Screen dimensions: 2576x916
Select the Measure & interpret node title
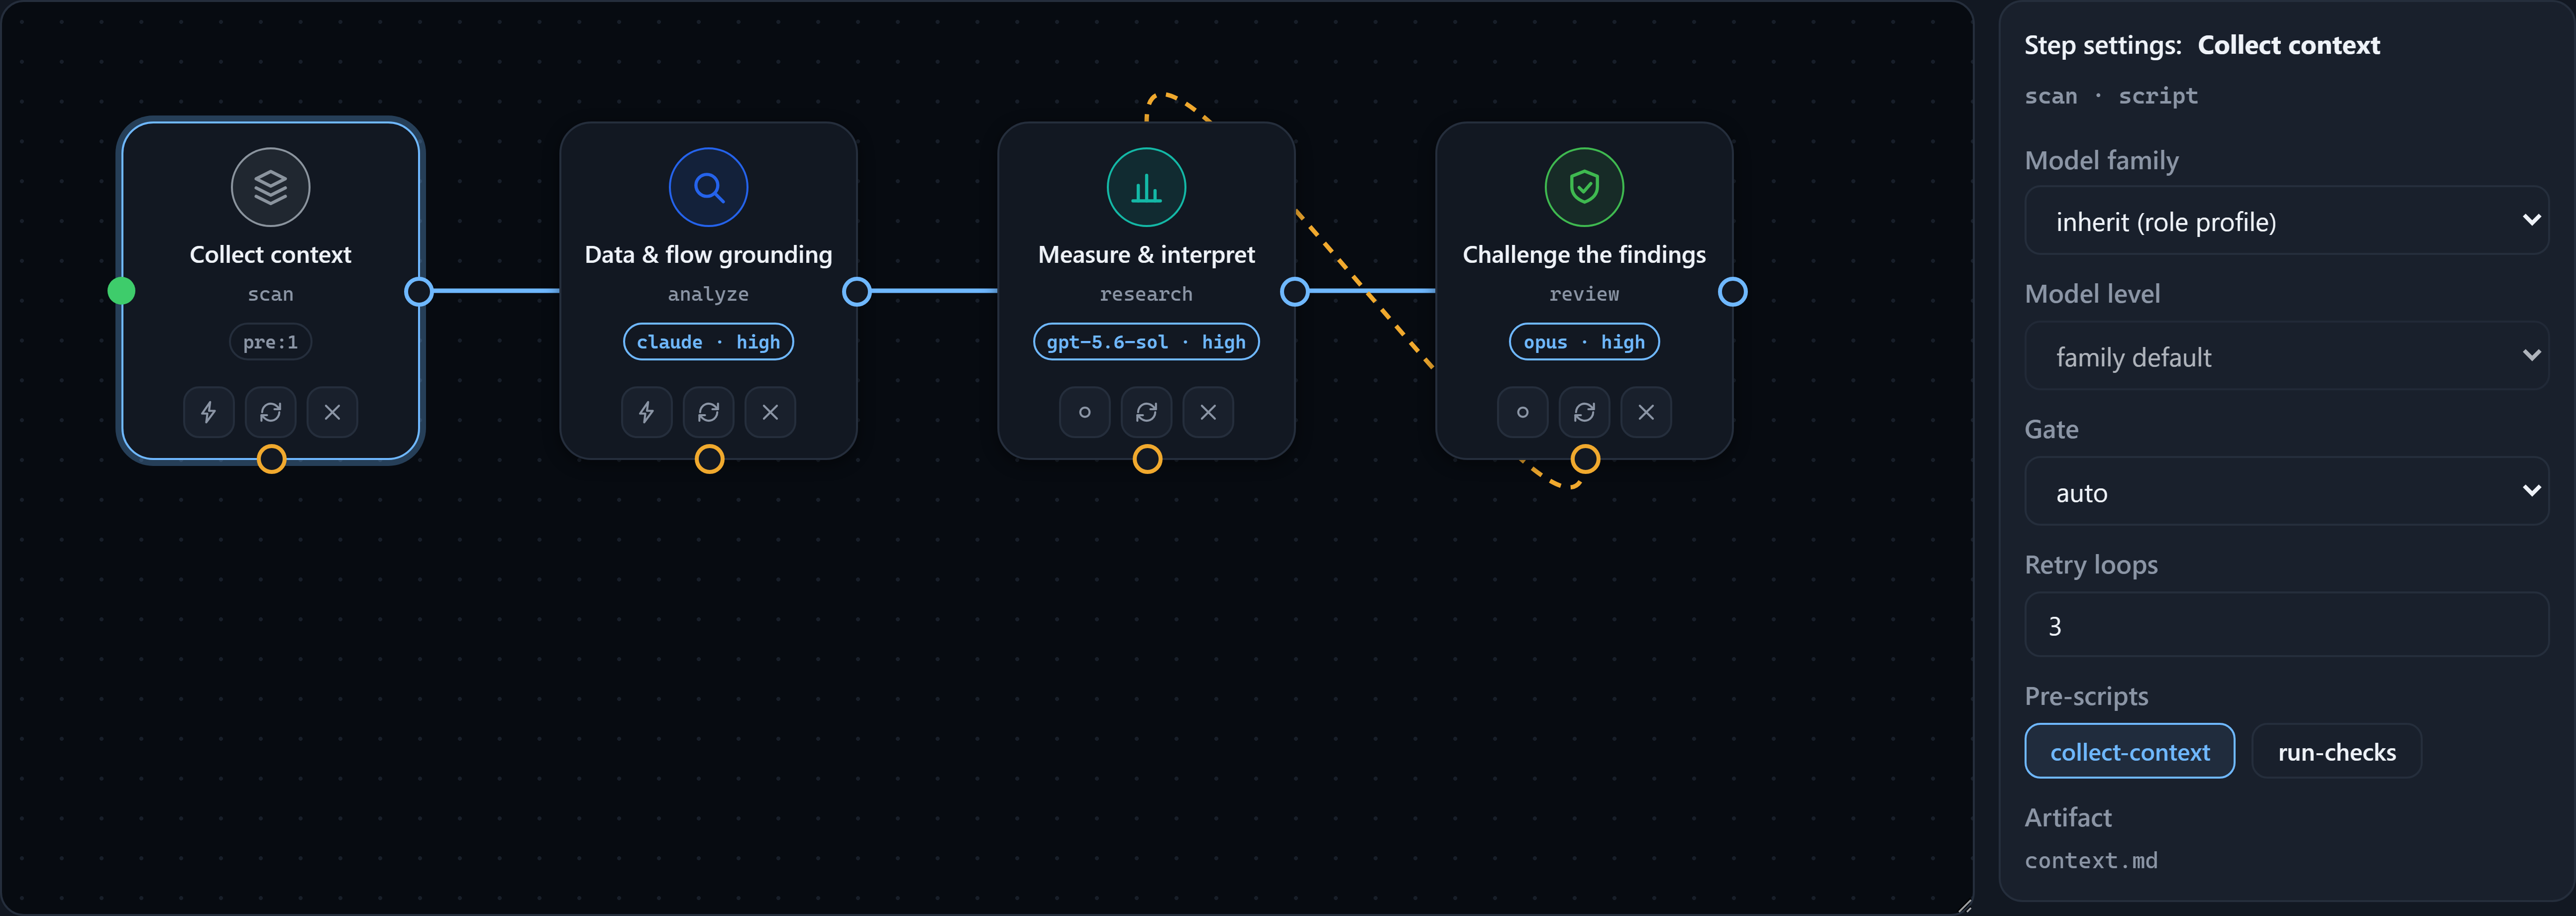[x=1146, y=255]
